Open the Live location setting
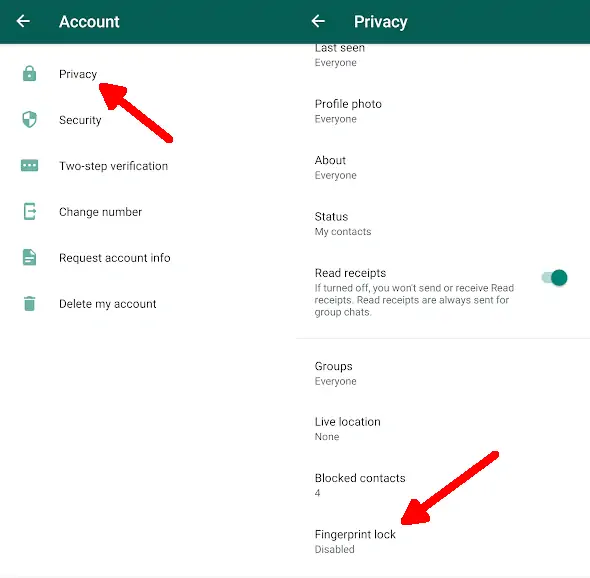The image size is (590, 578). point(442,429)
